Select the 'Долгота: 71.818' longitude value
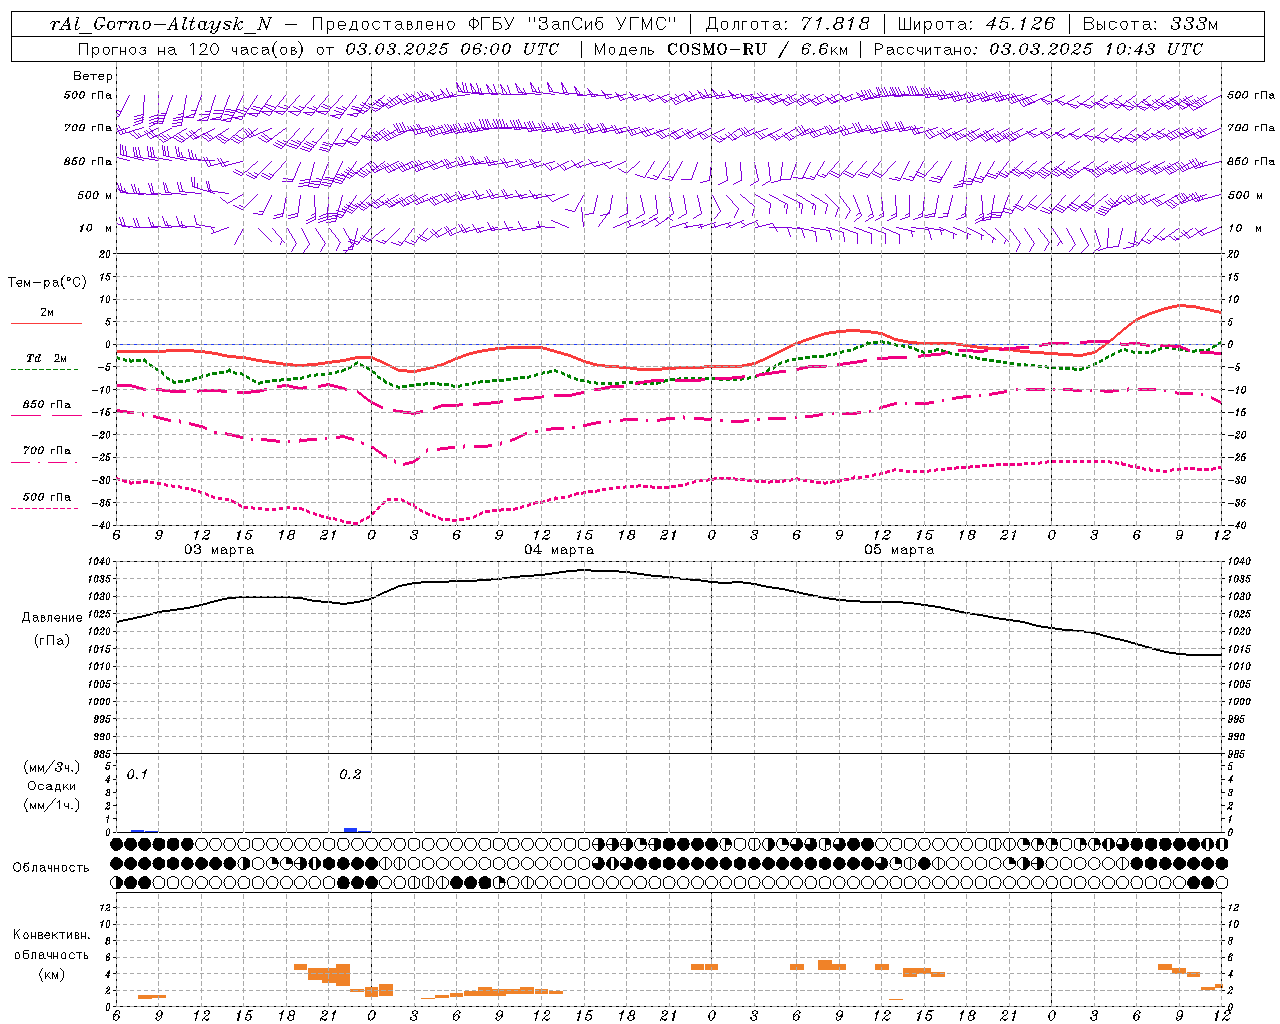 coord(788,24)
